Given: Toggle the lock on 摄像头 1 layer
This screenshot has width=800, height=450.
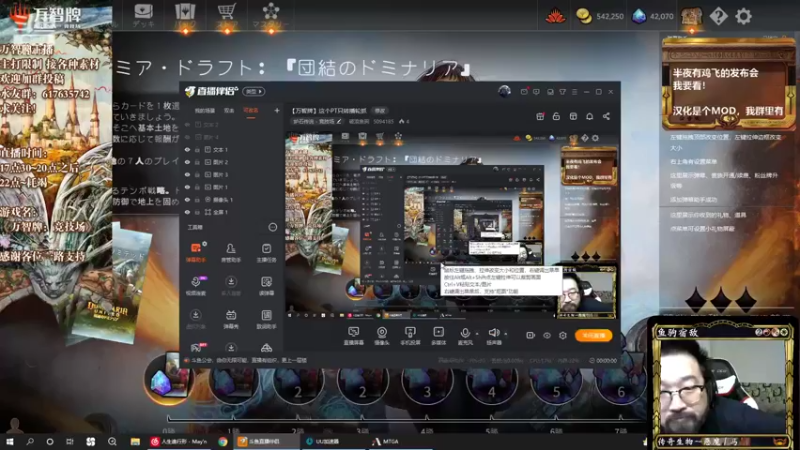Looking at the screenshot, I should click(197, 199).
